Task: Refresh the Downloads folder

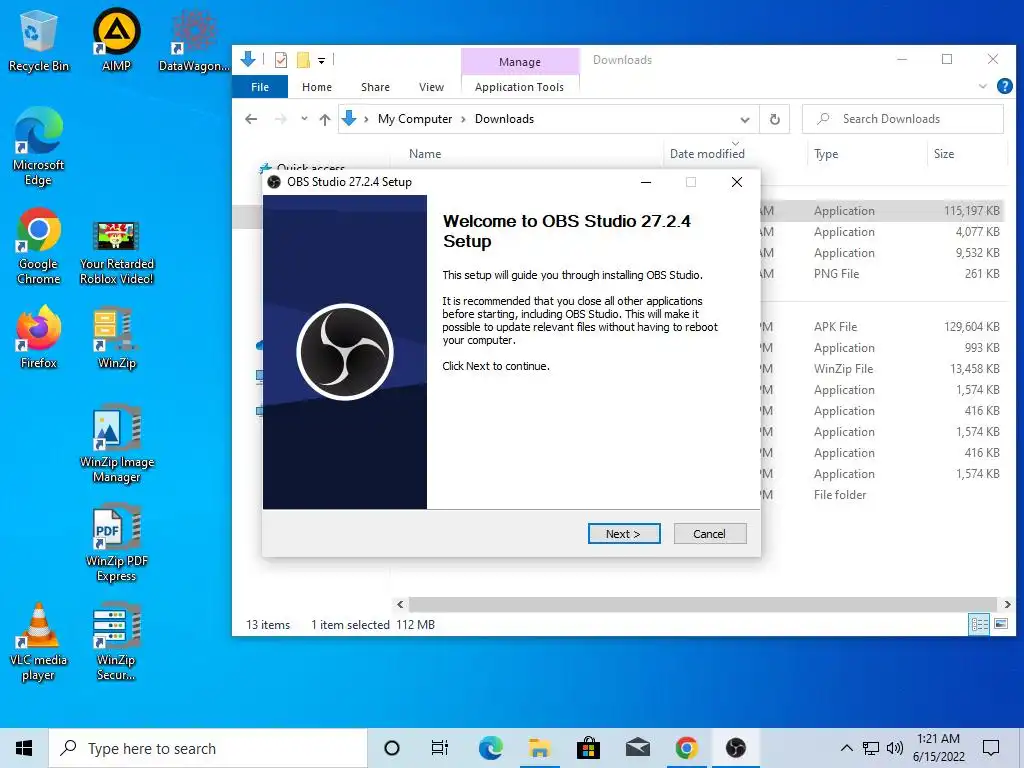Action: 775,120
